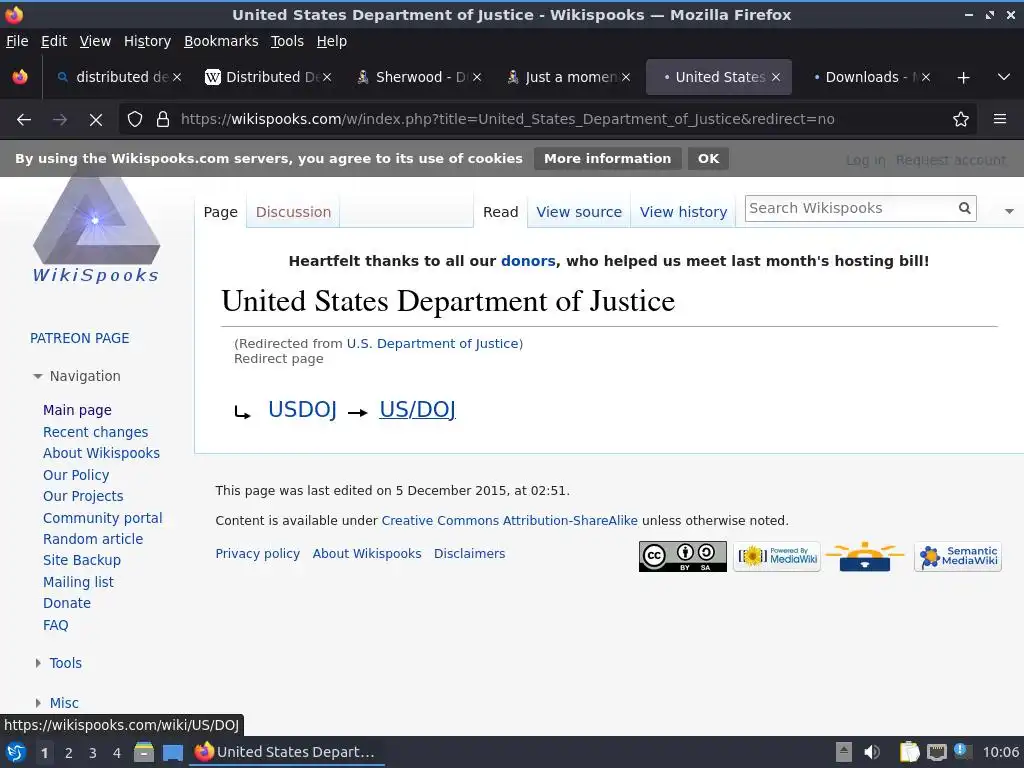Open Firefox View pinned icon

click(x=20, y=77)
